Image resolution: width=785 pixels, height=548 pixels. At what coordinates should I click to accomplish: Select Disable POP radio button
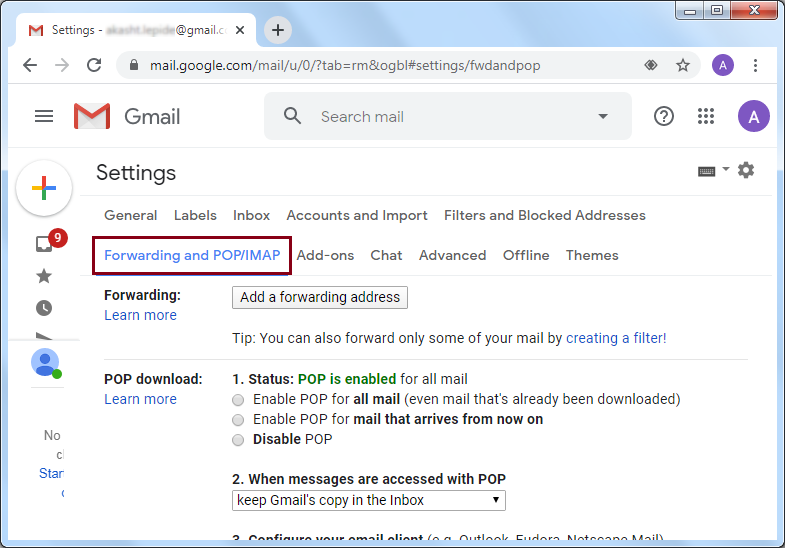[238, 440]
